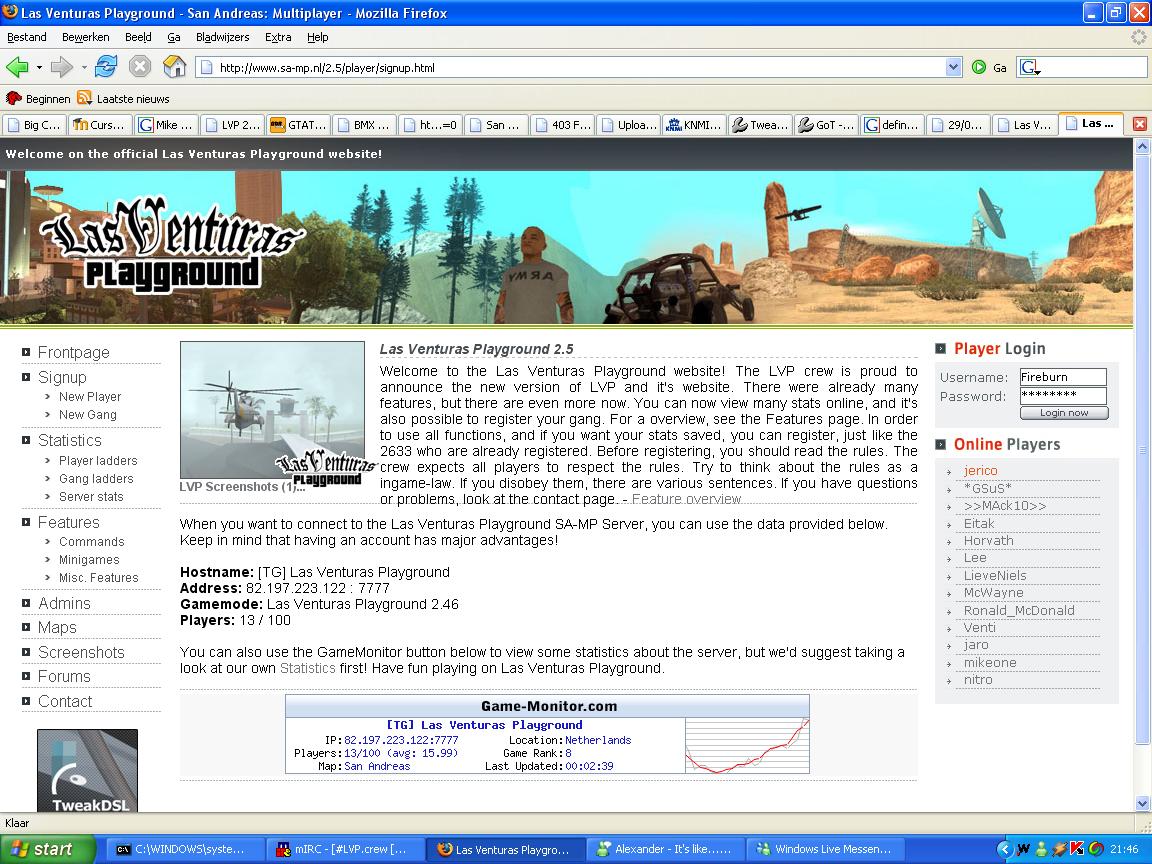The width and height of the screenshot is (1152, 864).
Task: Click the green Go button icon
Action: [979, 67]
